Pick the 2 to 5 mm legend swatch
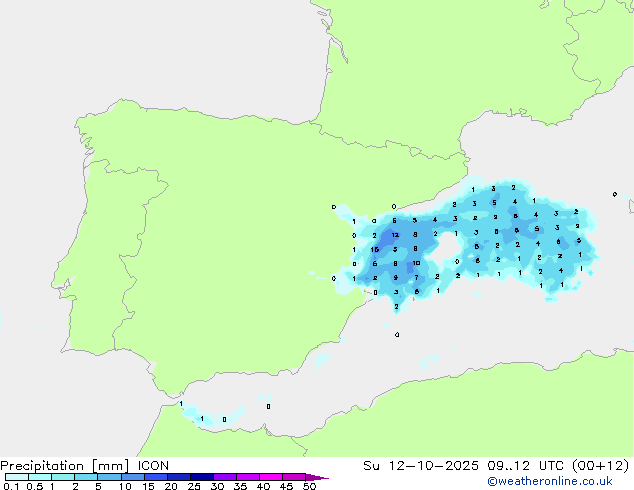634x490 pixels. click(86, 477)
